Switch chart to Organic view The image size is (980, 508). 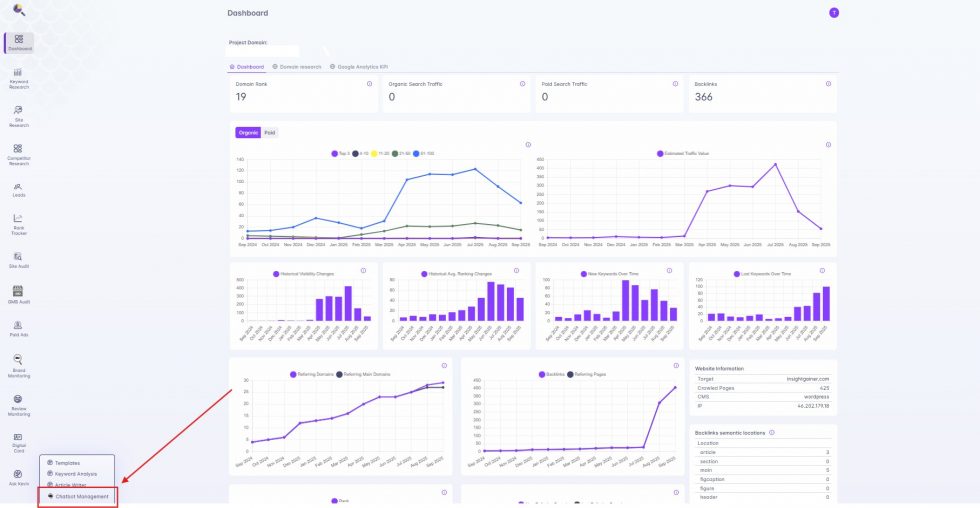point(248,132)
